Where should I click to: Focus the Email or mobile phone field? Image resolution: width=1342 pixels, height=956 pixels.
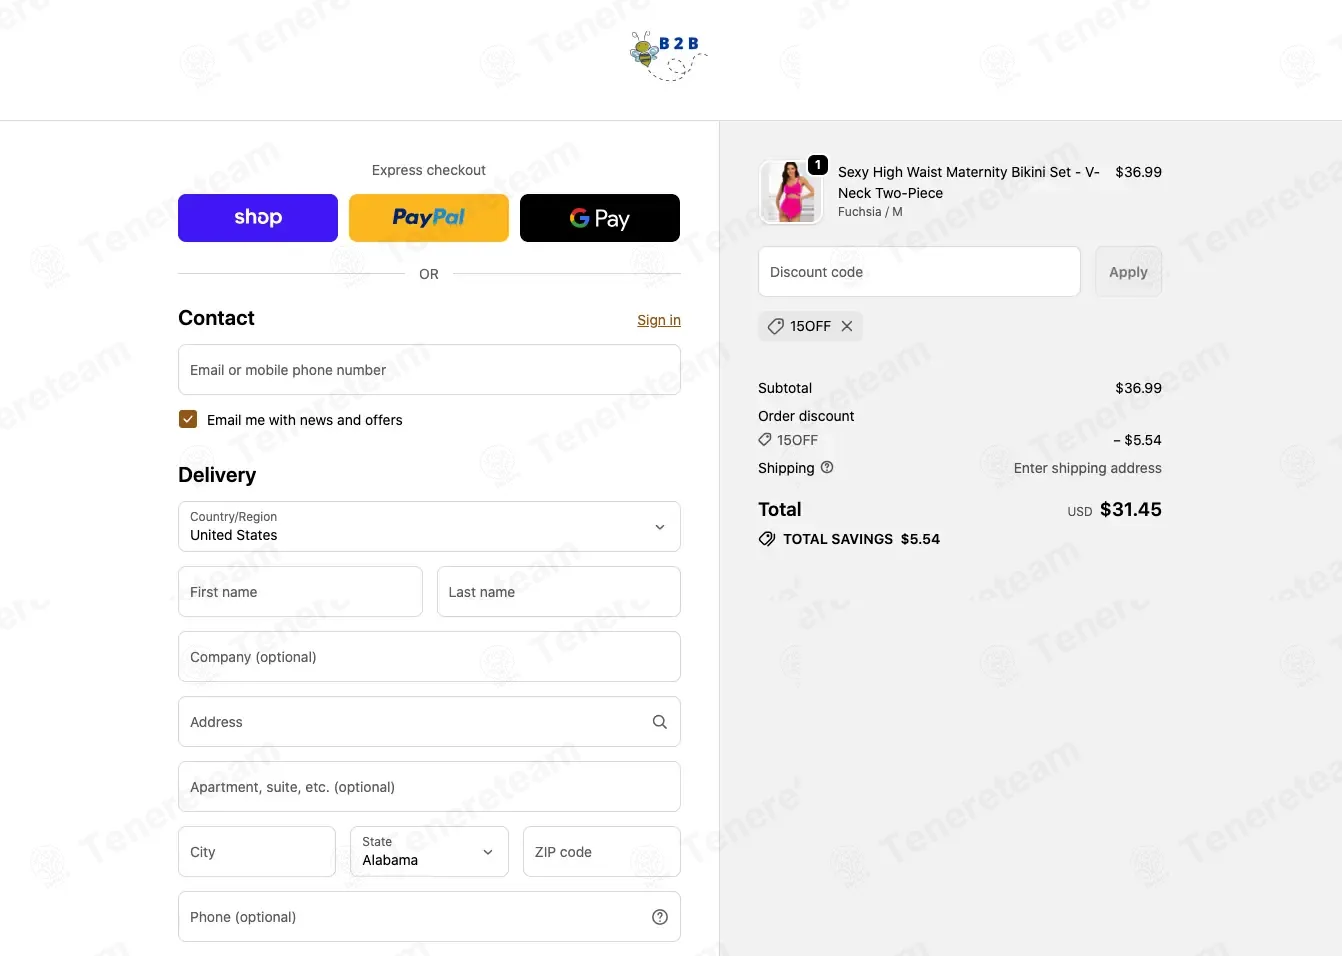(429, 370)
